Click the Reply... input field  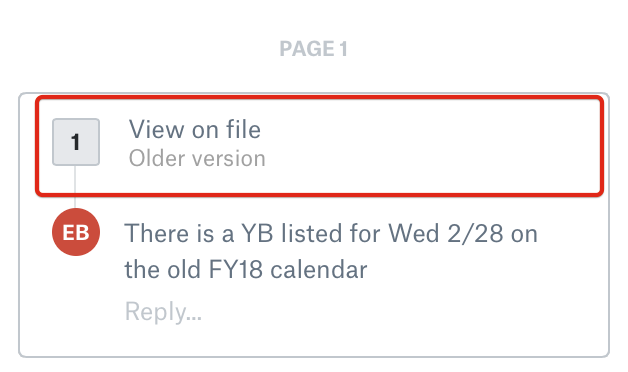click(x=163, y=312)
